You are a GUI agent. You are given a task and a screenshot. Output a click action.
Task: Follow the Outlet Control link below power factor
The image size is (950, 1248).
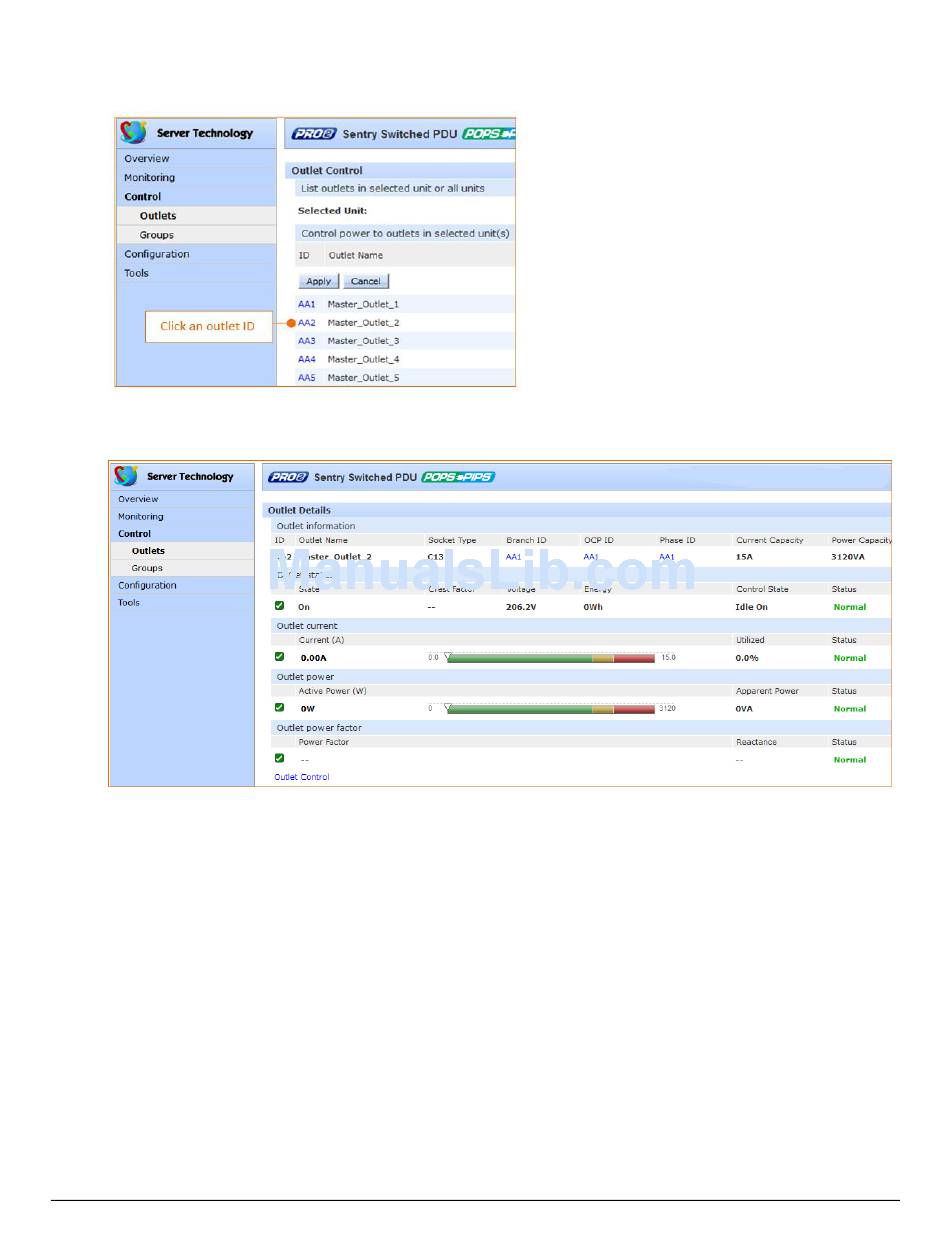point(301,777)
